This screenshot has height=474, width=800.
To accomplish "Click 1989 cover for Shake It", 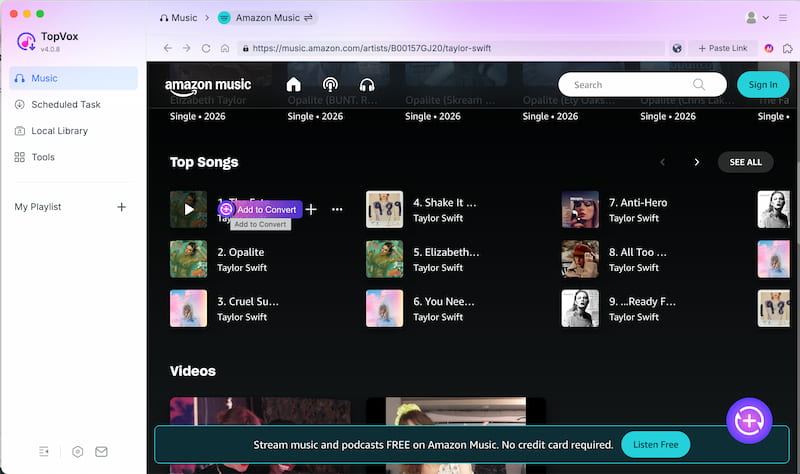I will tap(385, 210).
